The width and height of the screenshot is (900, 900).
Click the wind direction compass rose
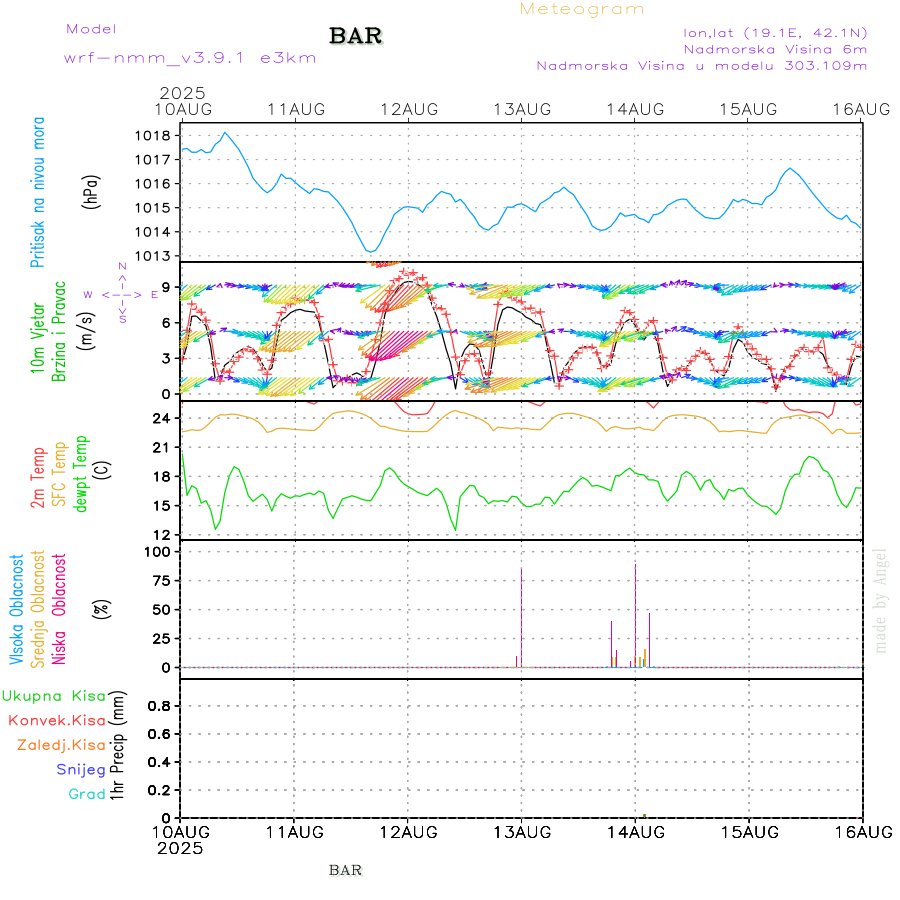tap(121, 294)
